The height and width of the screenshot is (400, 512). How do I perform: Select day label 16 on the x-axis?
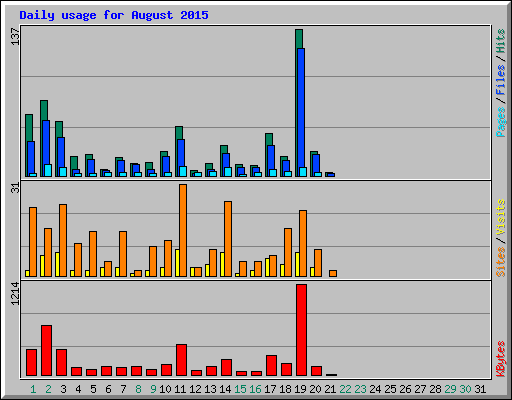point(255,389)
